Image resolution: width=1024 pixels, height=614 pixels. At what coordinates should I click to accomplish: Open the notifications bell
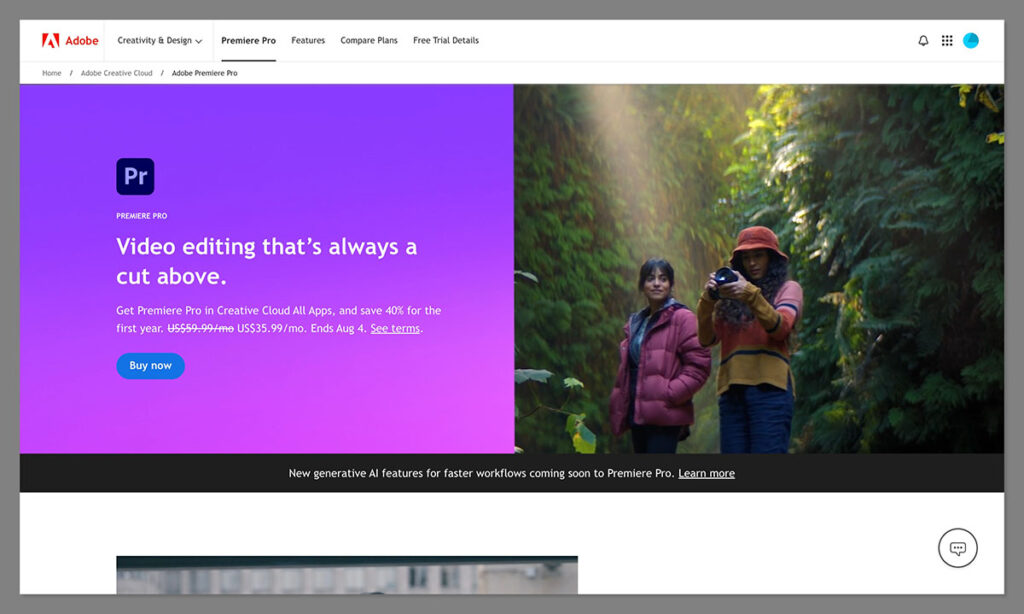(x=923, y=40)
